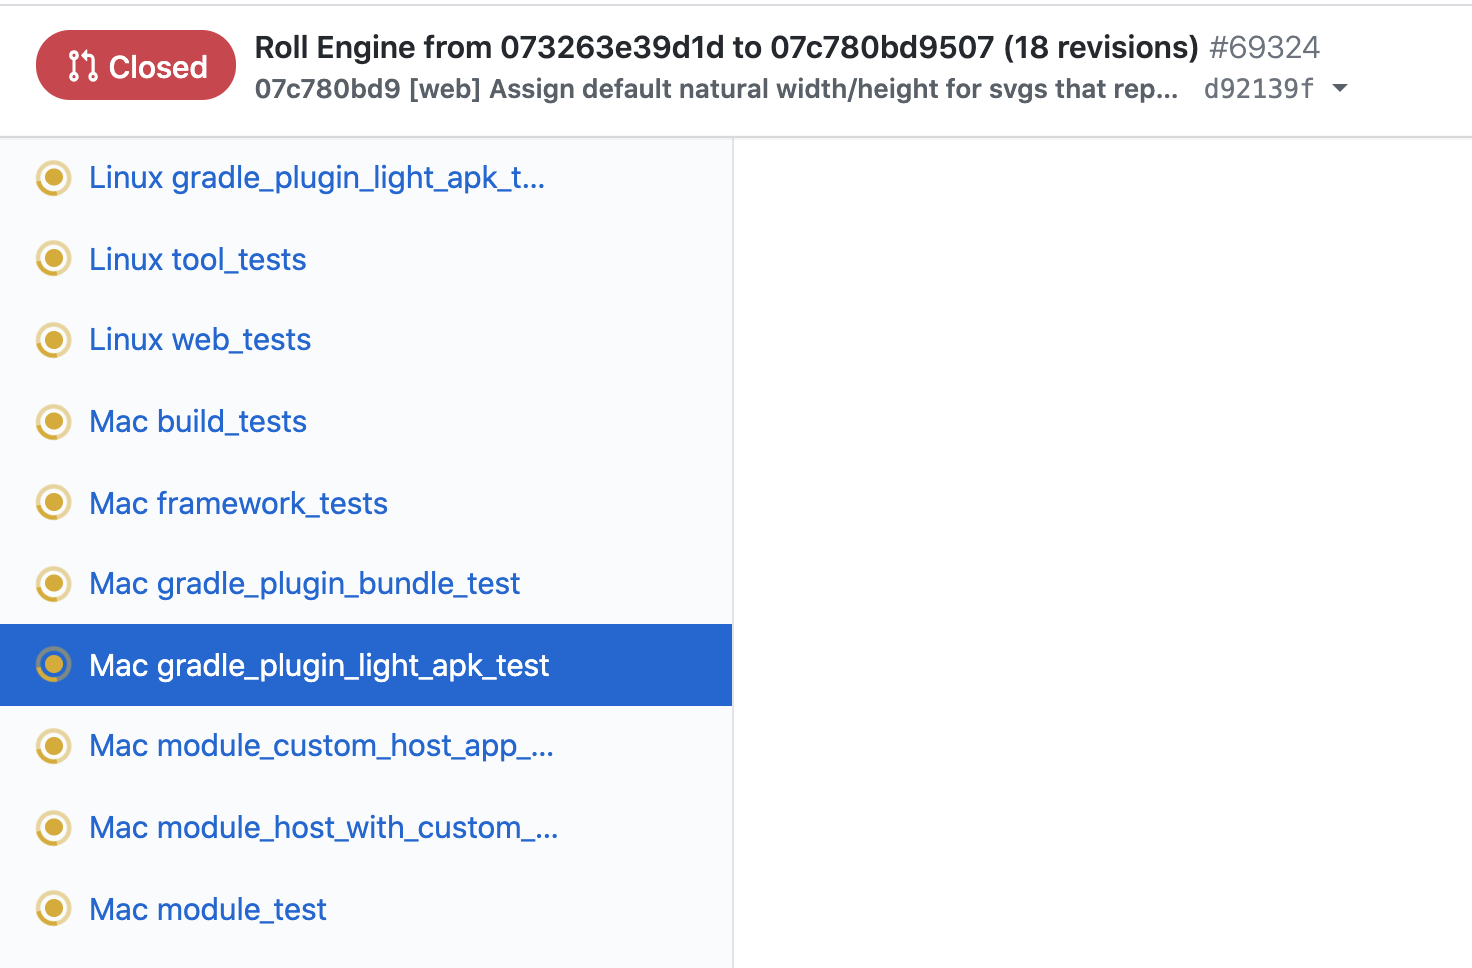
Task: Click the pull request icon in the Closed badge
Action: [x=80, y=65]
